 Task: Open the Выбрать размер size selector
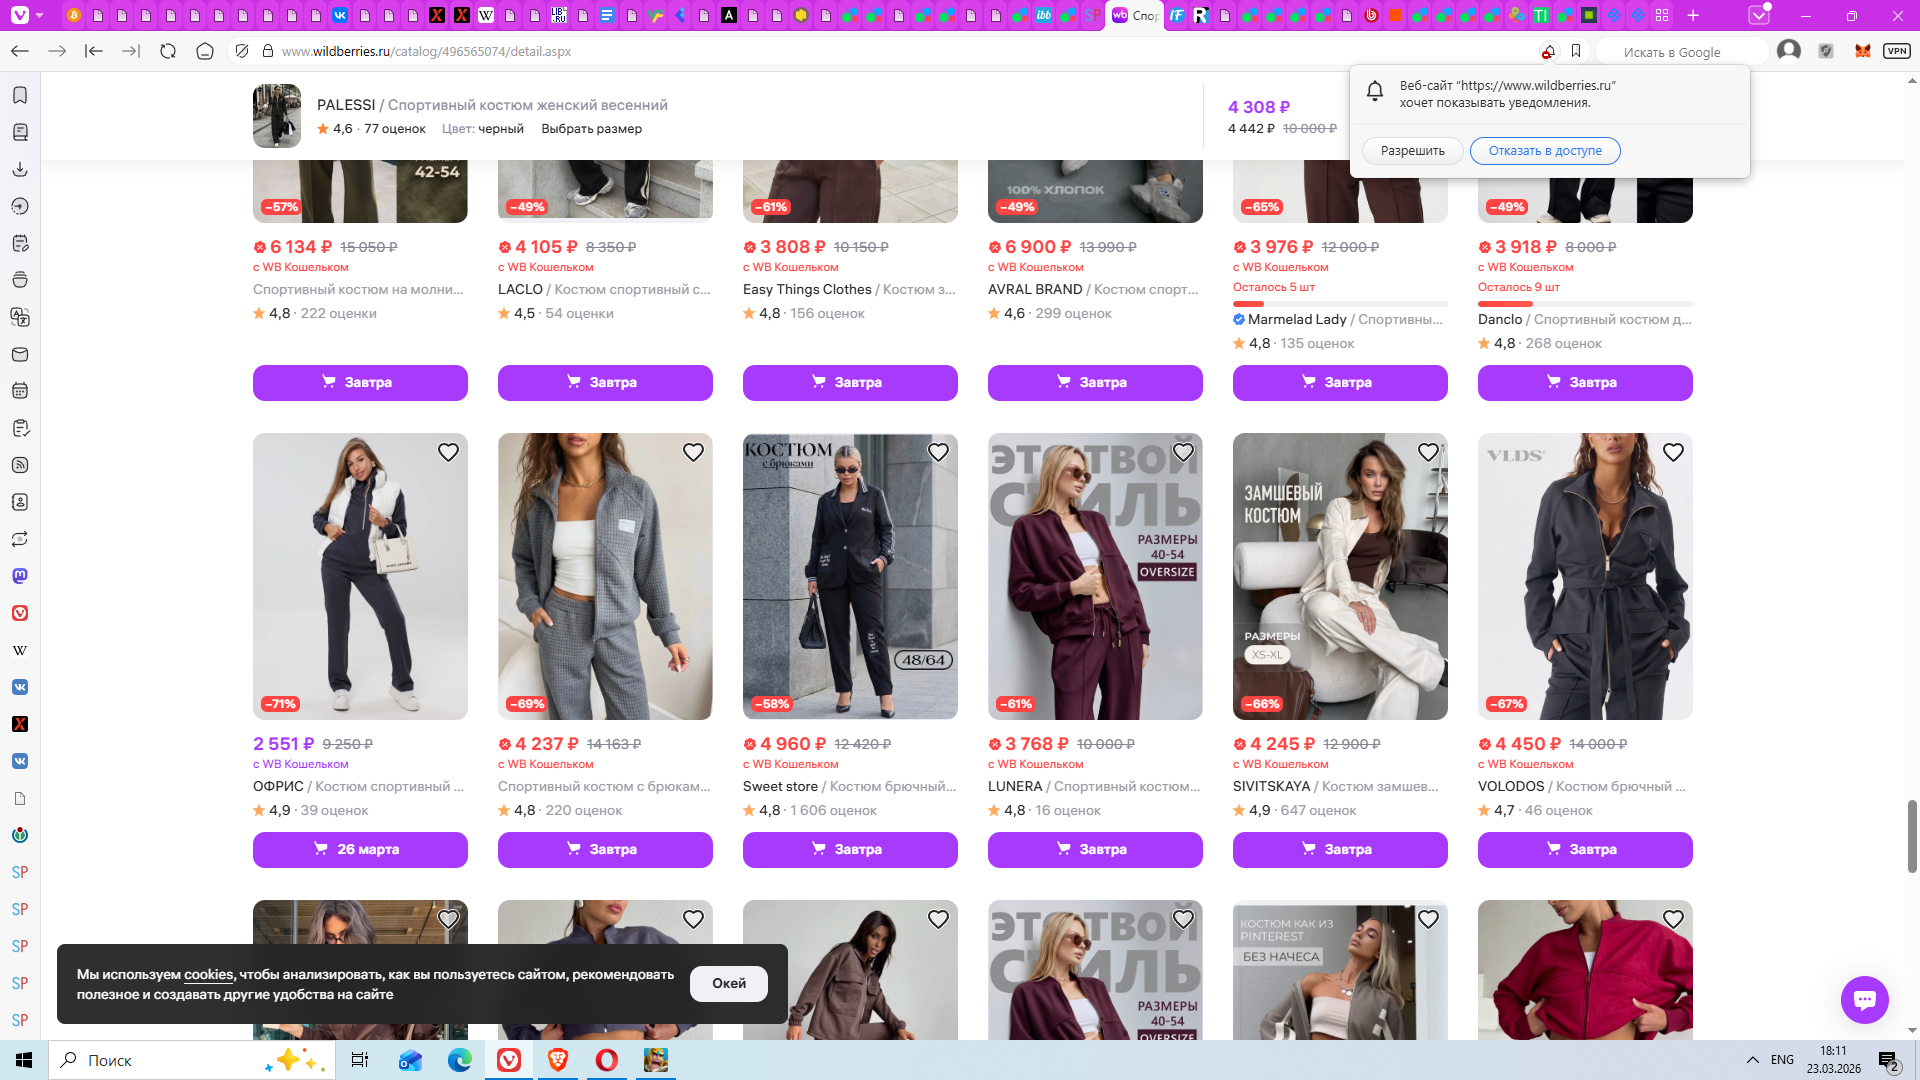tap(591, 129)
